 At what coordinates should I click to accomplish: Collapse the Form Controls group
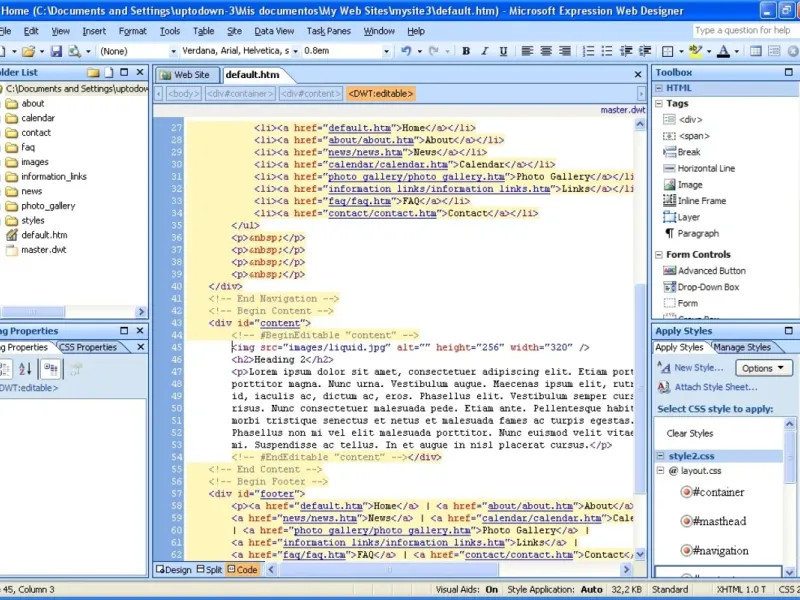pos(659,255)
